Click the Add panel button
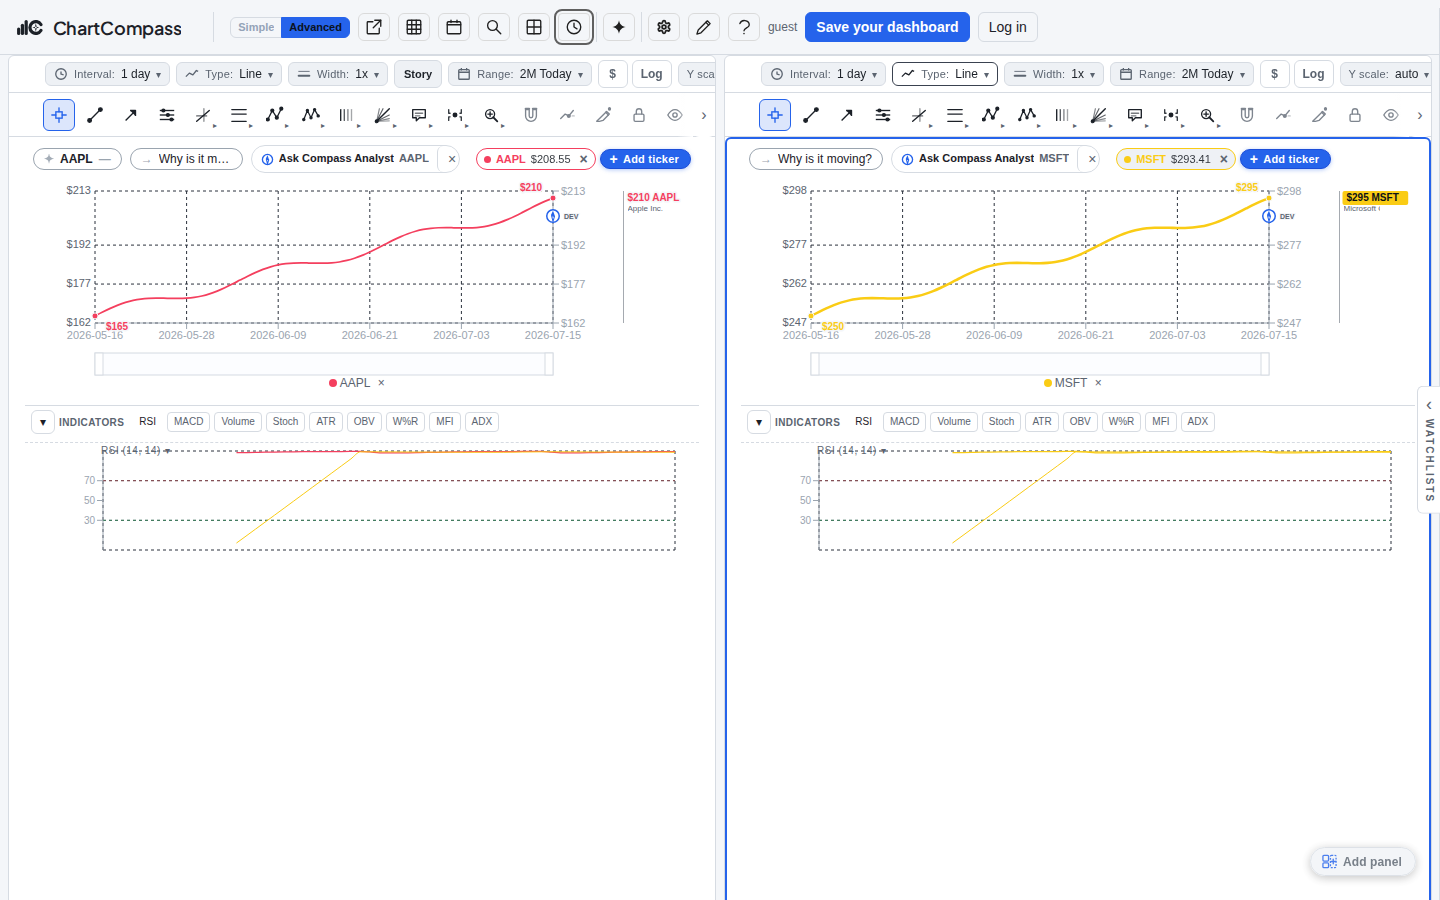 1362,862
